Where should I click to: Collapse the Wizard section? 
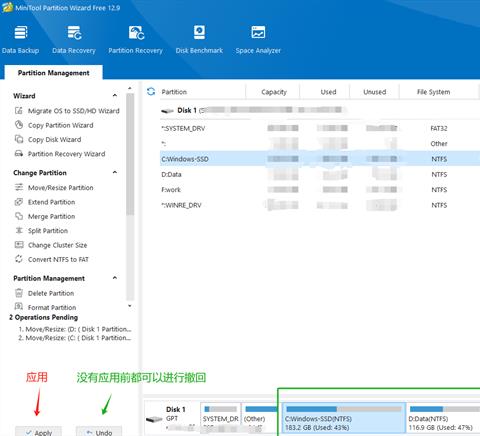(x=115, y=96)
